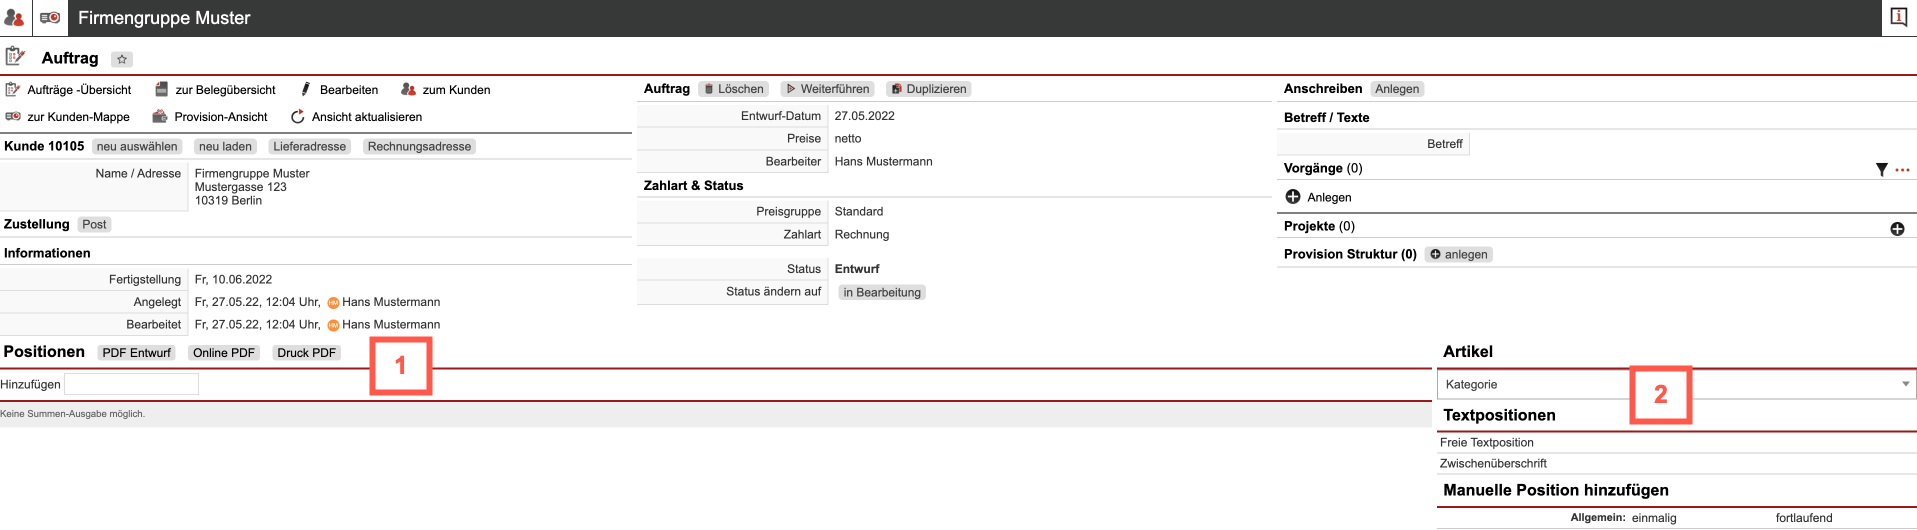Click the users icon in top bar
The image size is (1917, 530).
[14, 18]
